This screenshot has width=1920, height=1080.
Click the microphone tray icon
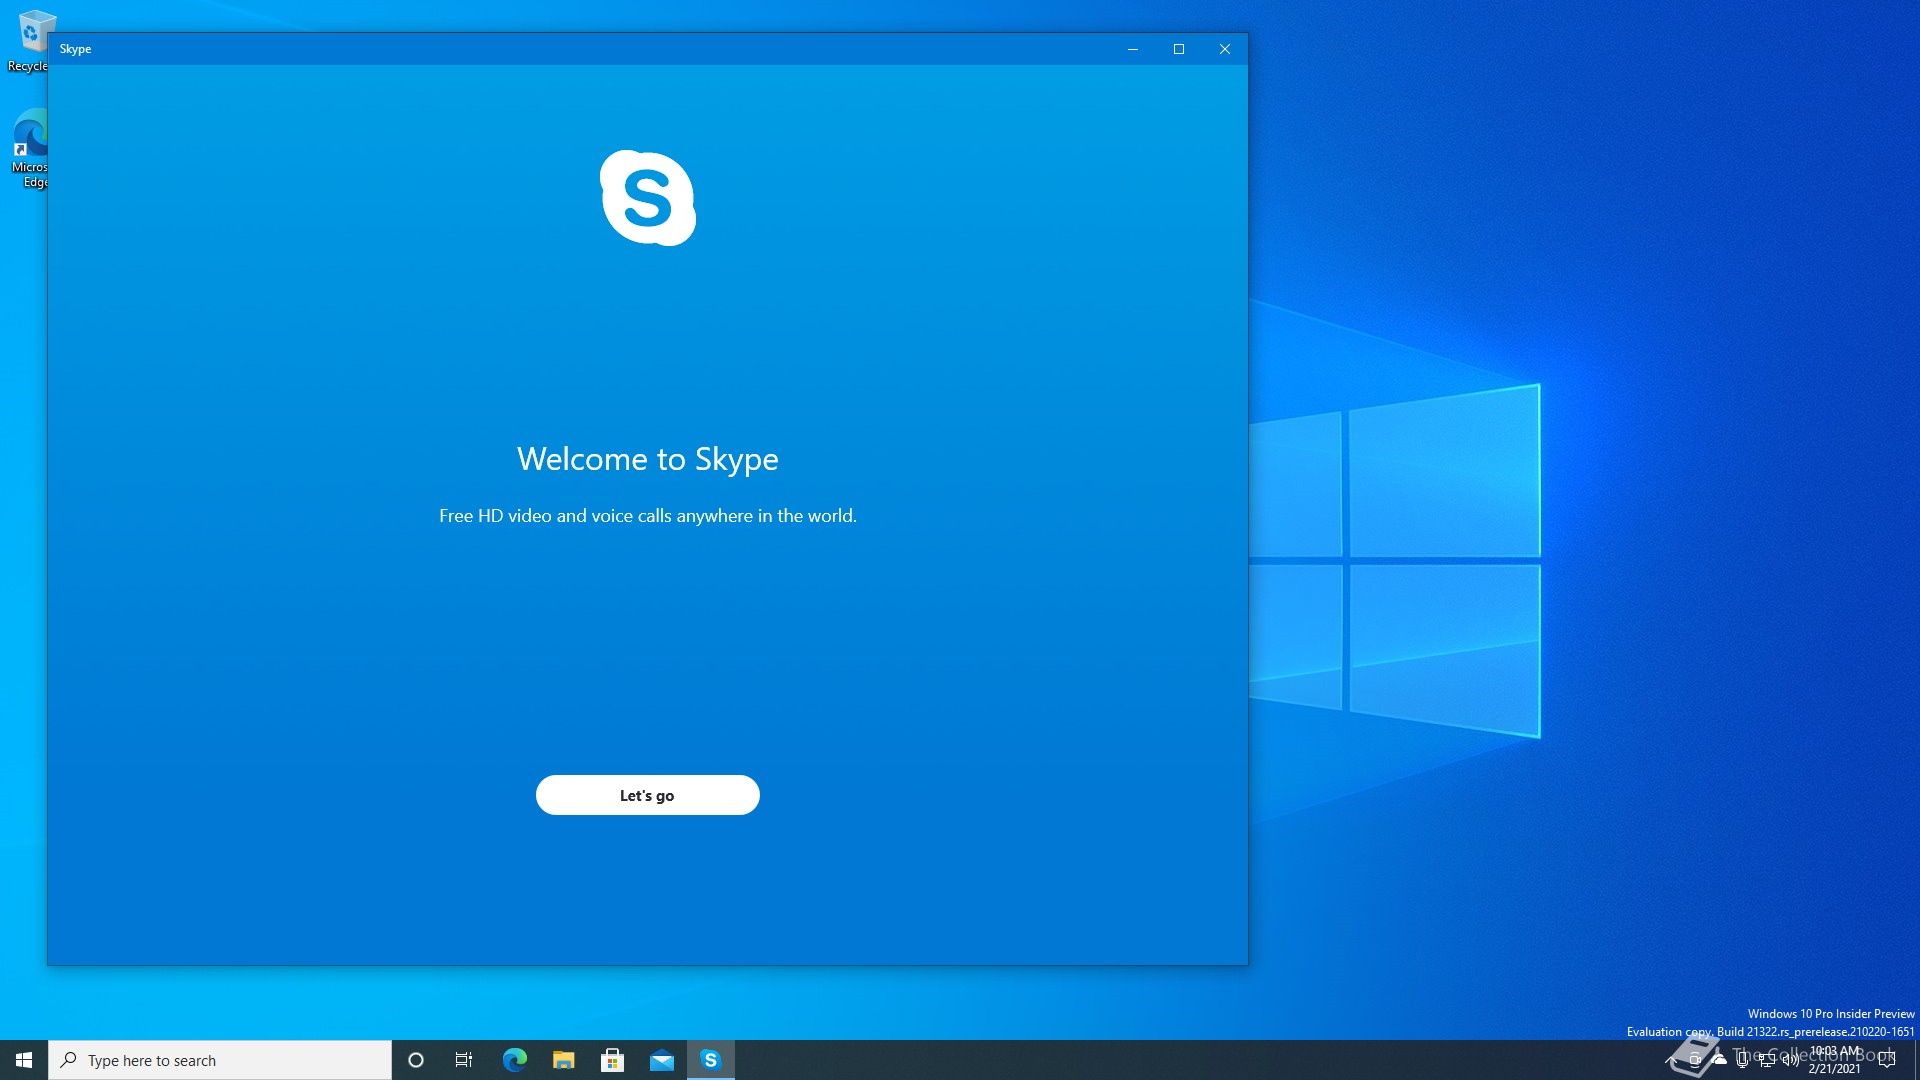tap(1743, 1060)
